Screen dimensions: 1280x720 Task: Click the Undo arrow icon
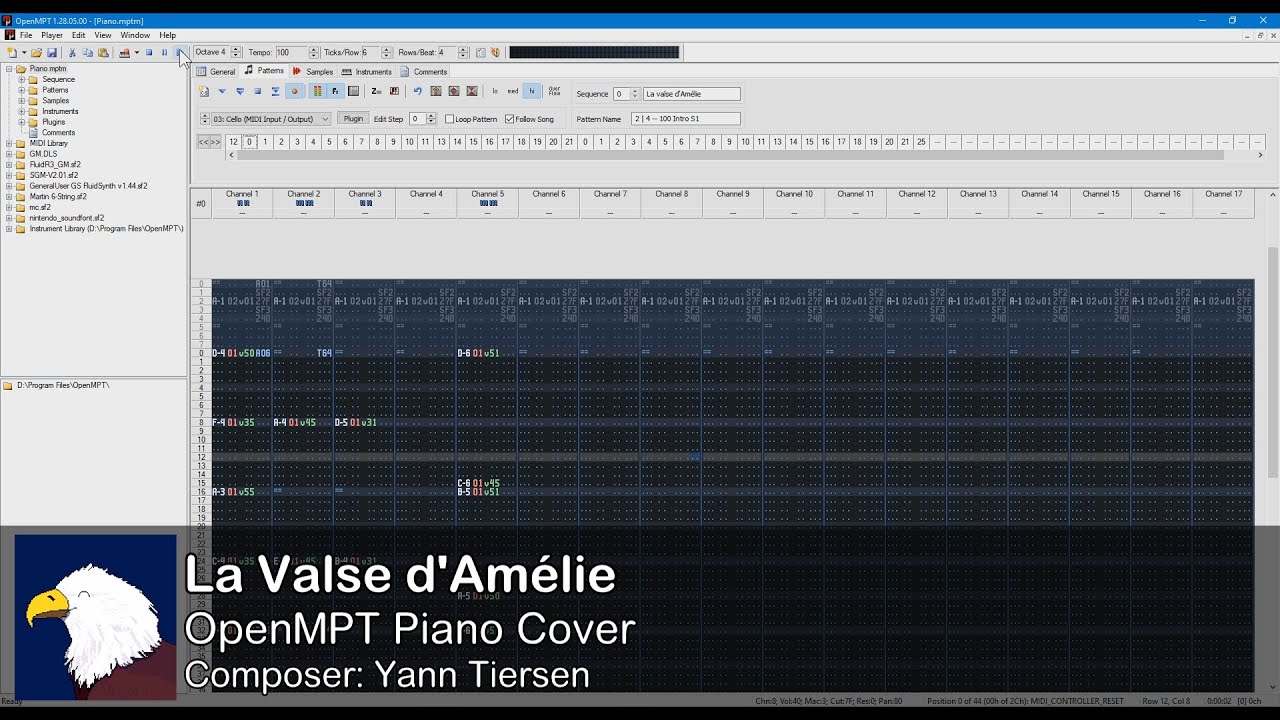tap(418, 91)
